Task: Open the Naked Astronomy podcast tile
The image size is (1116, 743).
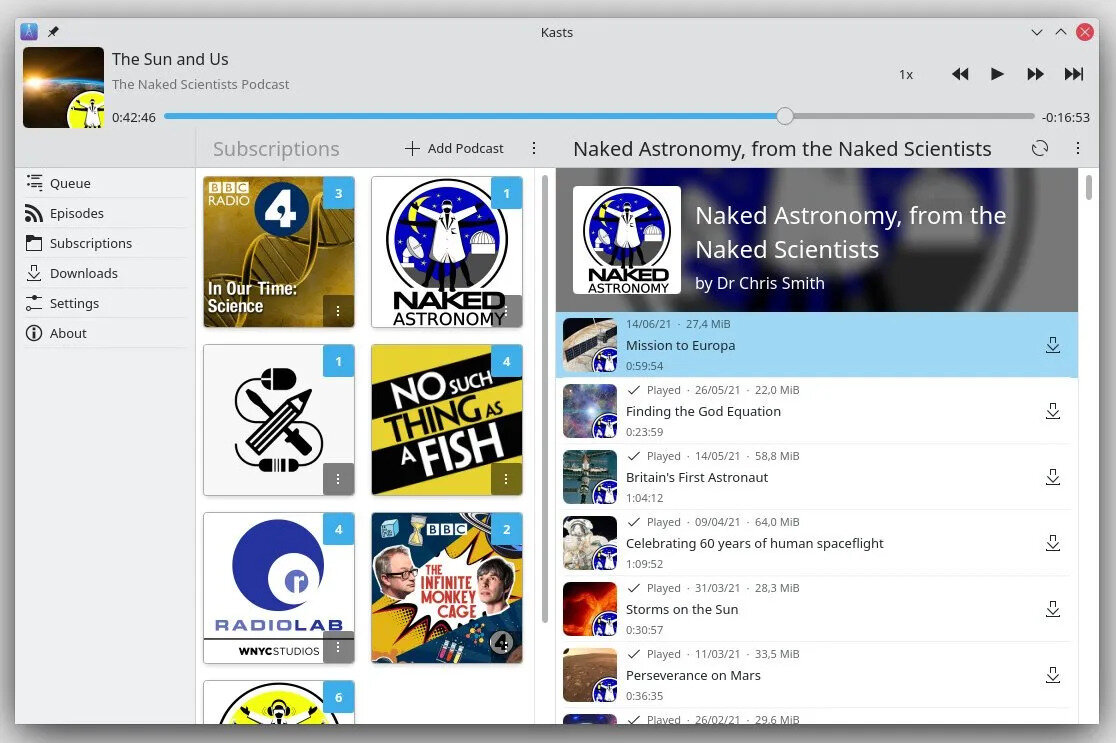Action: point(447,252)
